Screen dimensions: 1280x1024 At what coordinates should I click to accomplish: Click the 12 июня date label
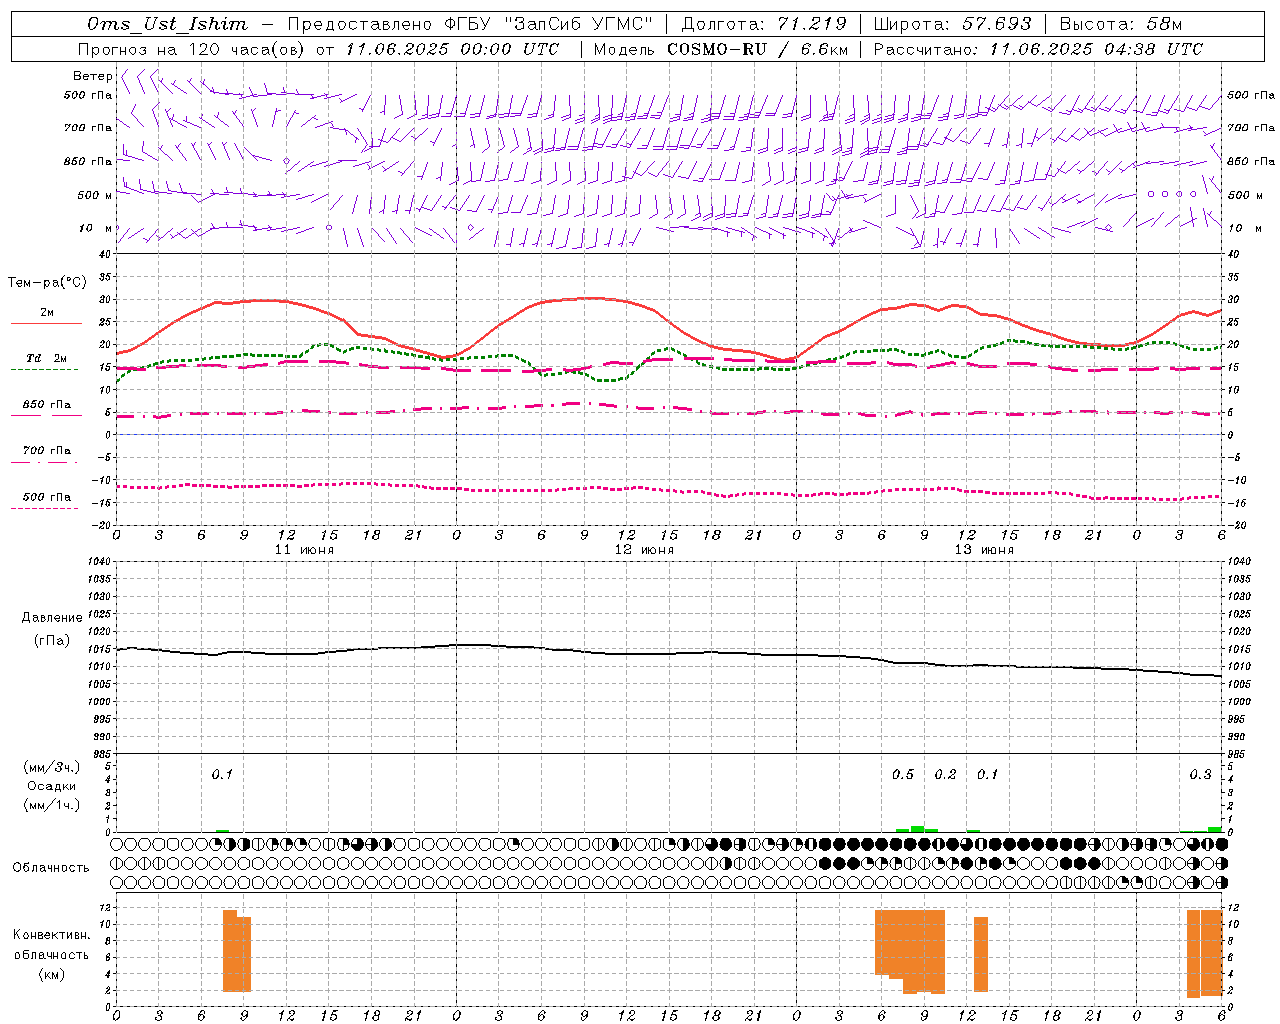pos(644,550)
